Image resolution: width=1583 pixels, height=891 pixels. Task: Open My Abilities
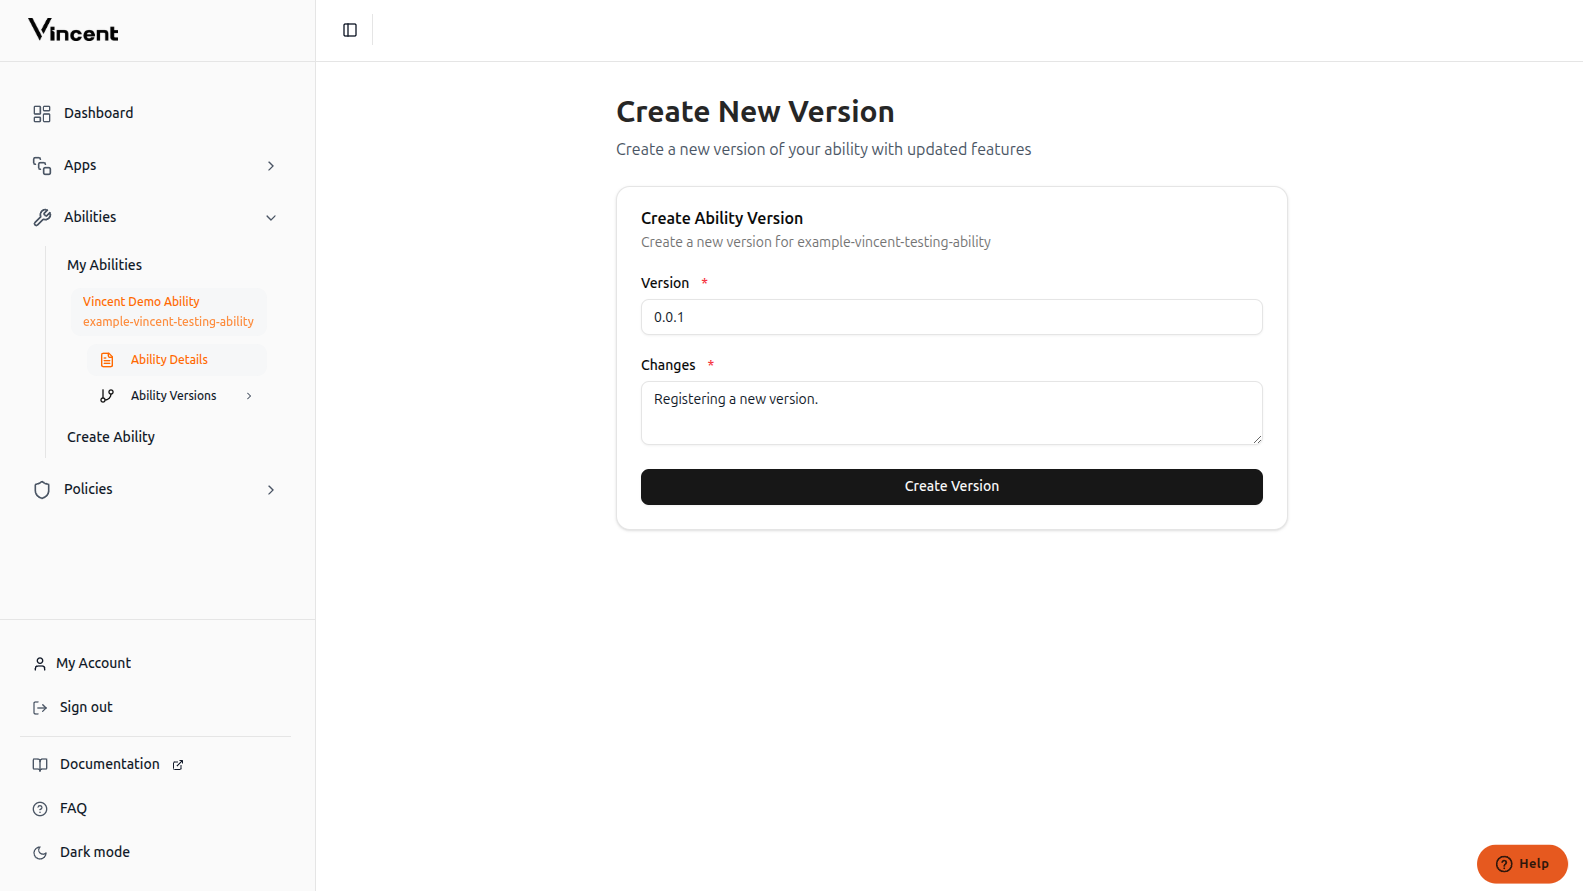105,265
